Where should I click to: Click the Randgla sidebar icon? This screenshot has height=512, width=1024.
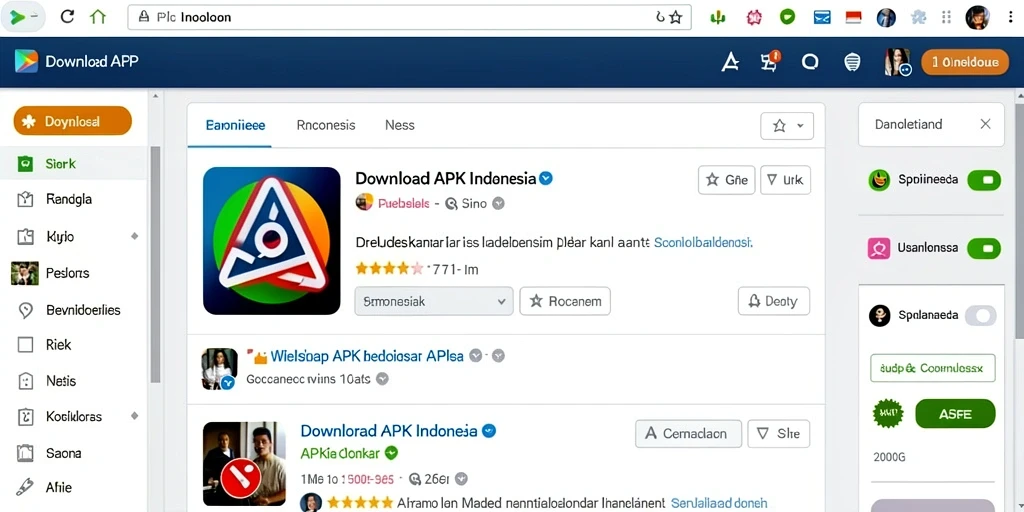25,200
